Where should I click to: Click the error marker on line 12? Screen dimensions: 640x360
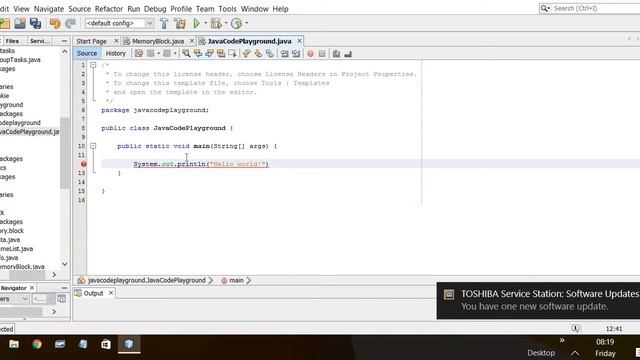(84, 164)
